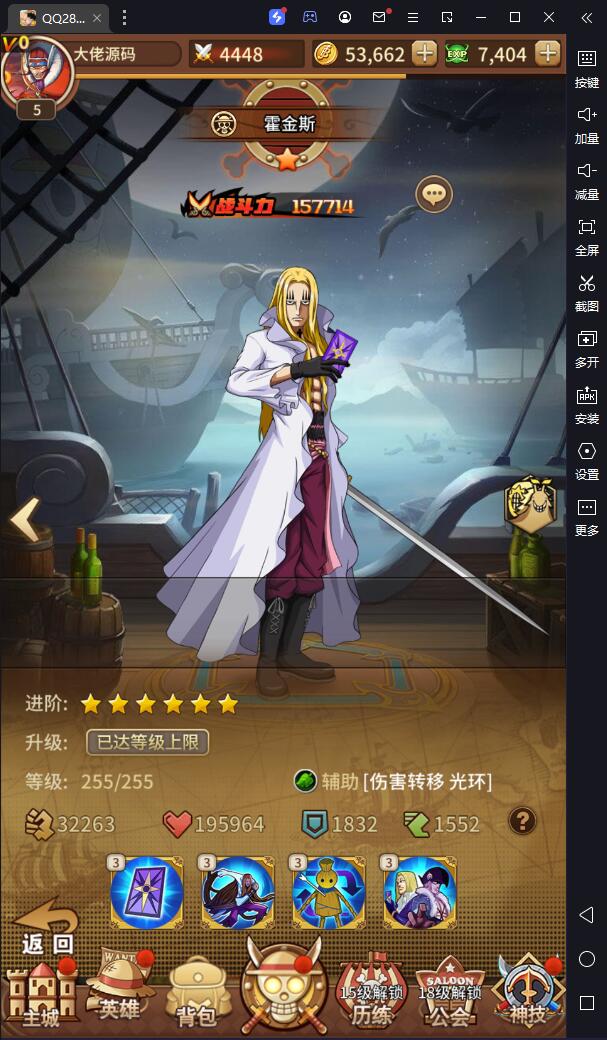
Task: Tap the player avatar portrait
Action: 36,70
